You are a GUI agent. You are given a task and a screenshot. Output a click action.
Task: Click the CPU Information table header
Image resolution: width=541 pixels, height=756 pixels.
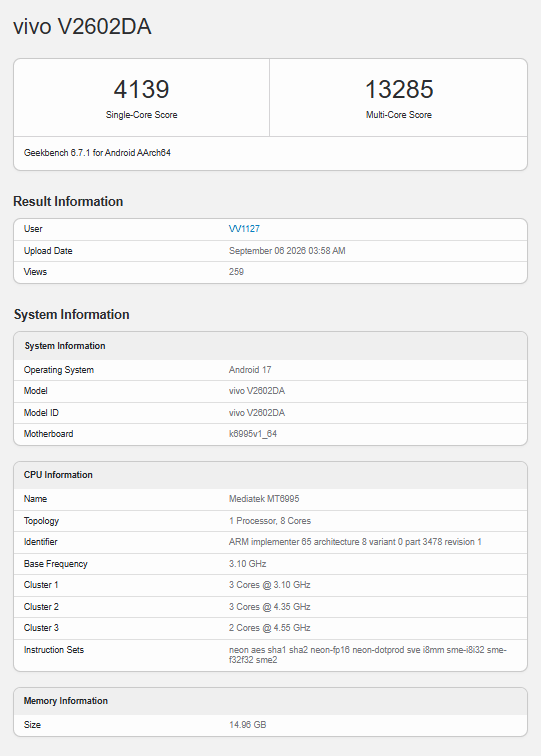click(270, 475)
